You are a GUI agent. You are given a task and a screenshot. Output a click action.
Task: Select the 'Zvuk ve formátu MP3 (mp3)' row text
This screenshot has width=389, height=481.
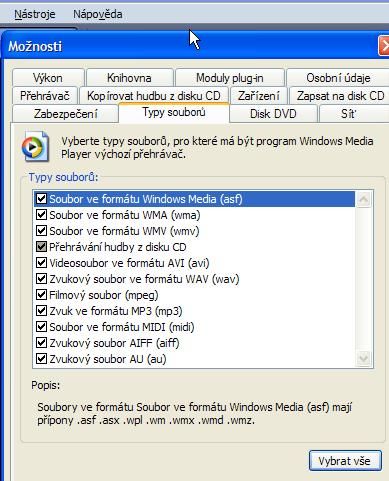point(116,311)
